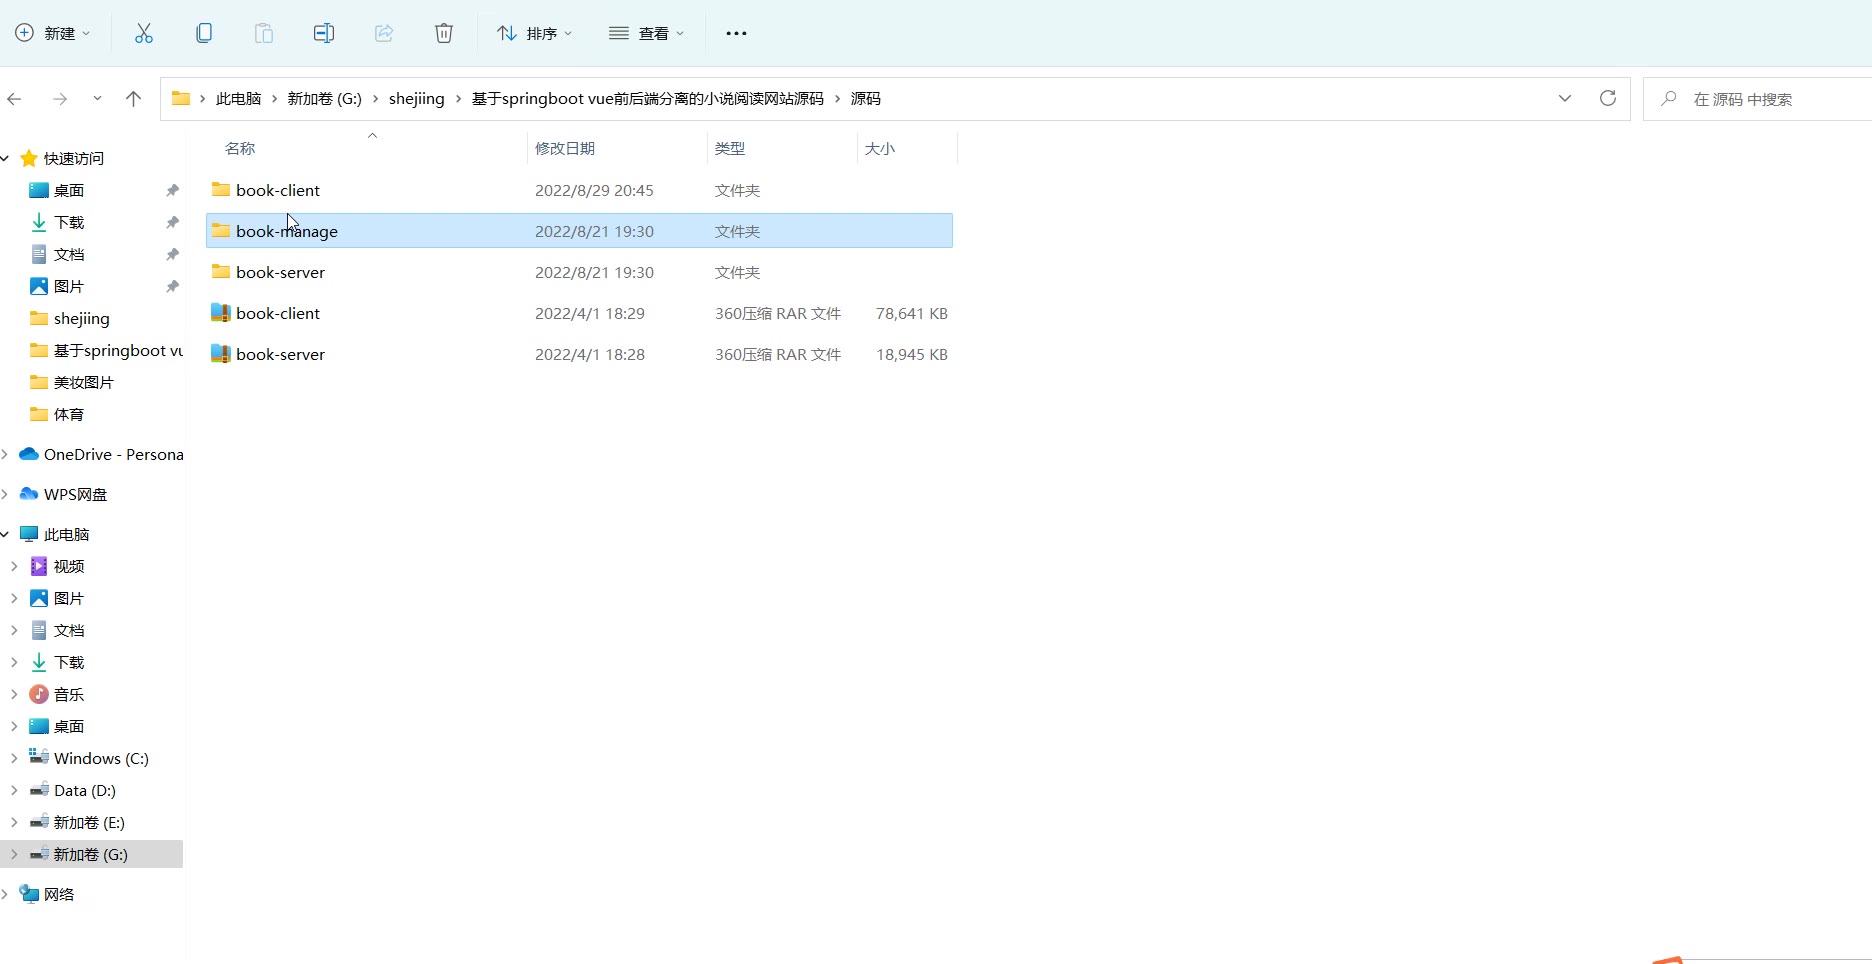This screenshot has height=964, width=1872.
Task: Open 美妆图片 folder in sidebar
Action: click(84, 382)
